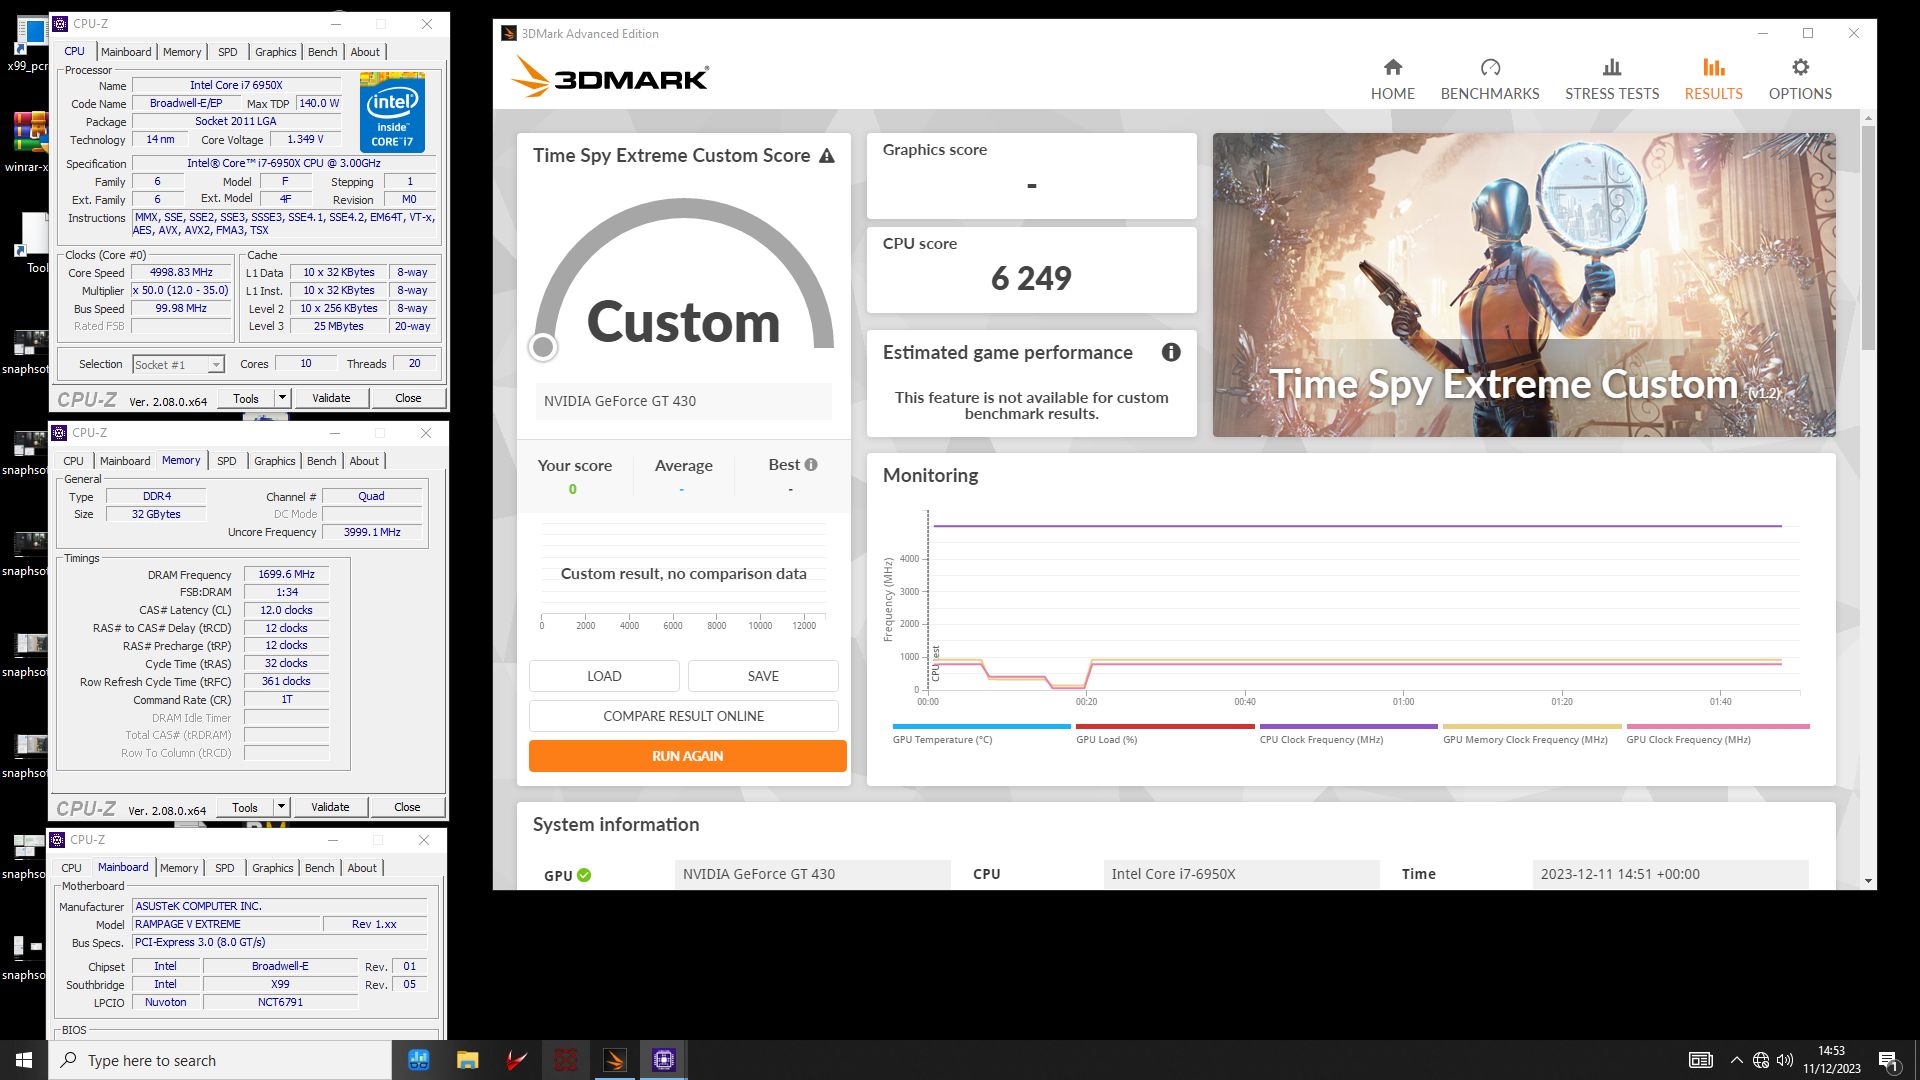Select Graphics tab in Mainboard CPU-Z window
The image size is (1920, 1080).
[273, 868]
